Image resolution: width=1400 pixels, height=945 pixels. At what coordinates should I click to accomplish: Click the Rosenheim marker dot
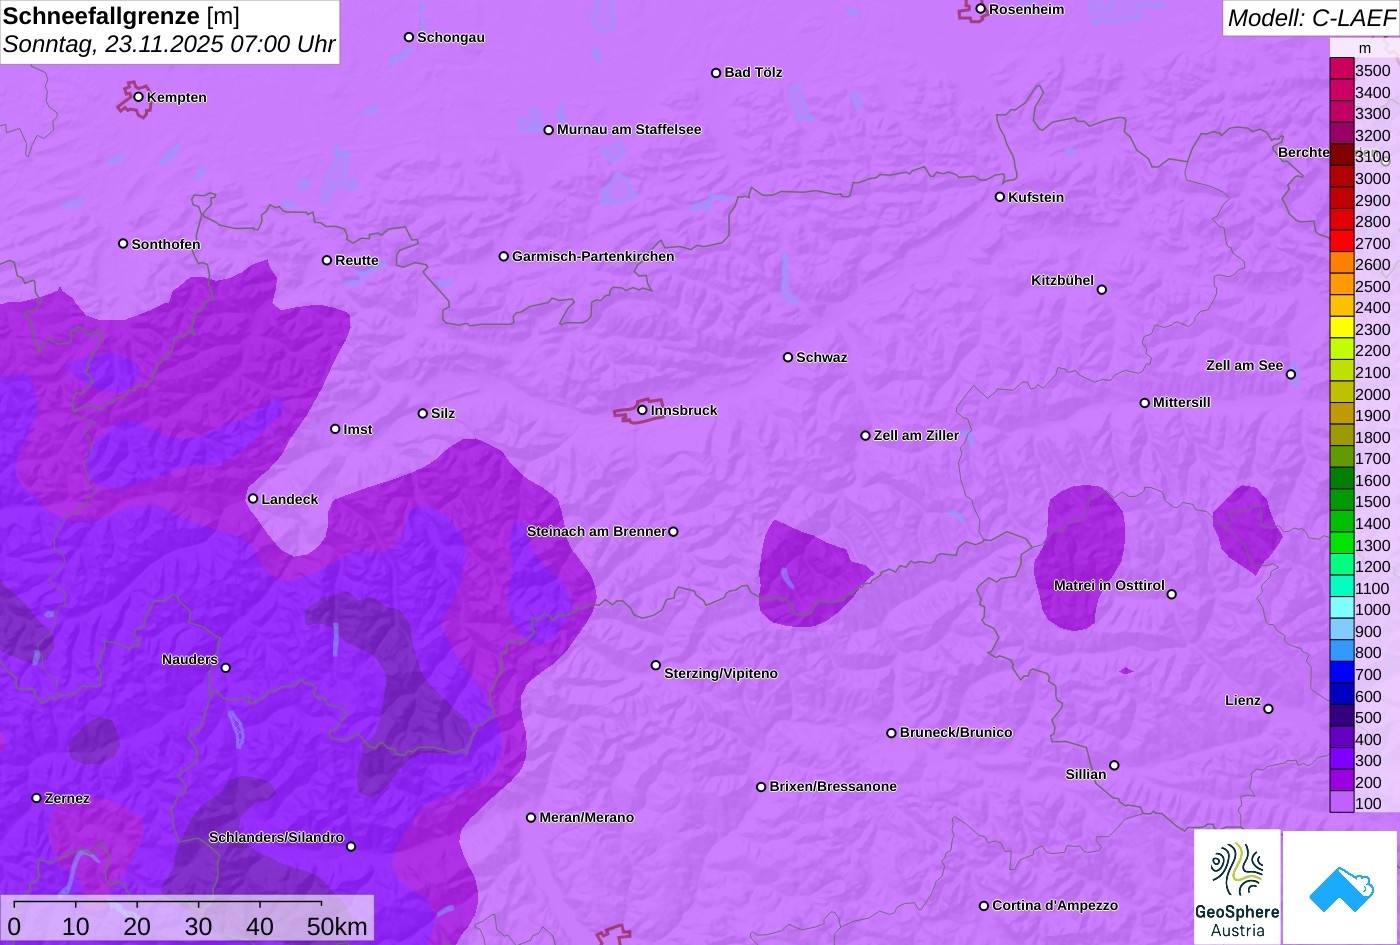click(981, 9)
